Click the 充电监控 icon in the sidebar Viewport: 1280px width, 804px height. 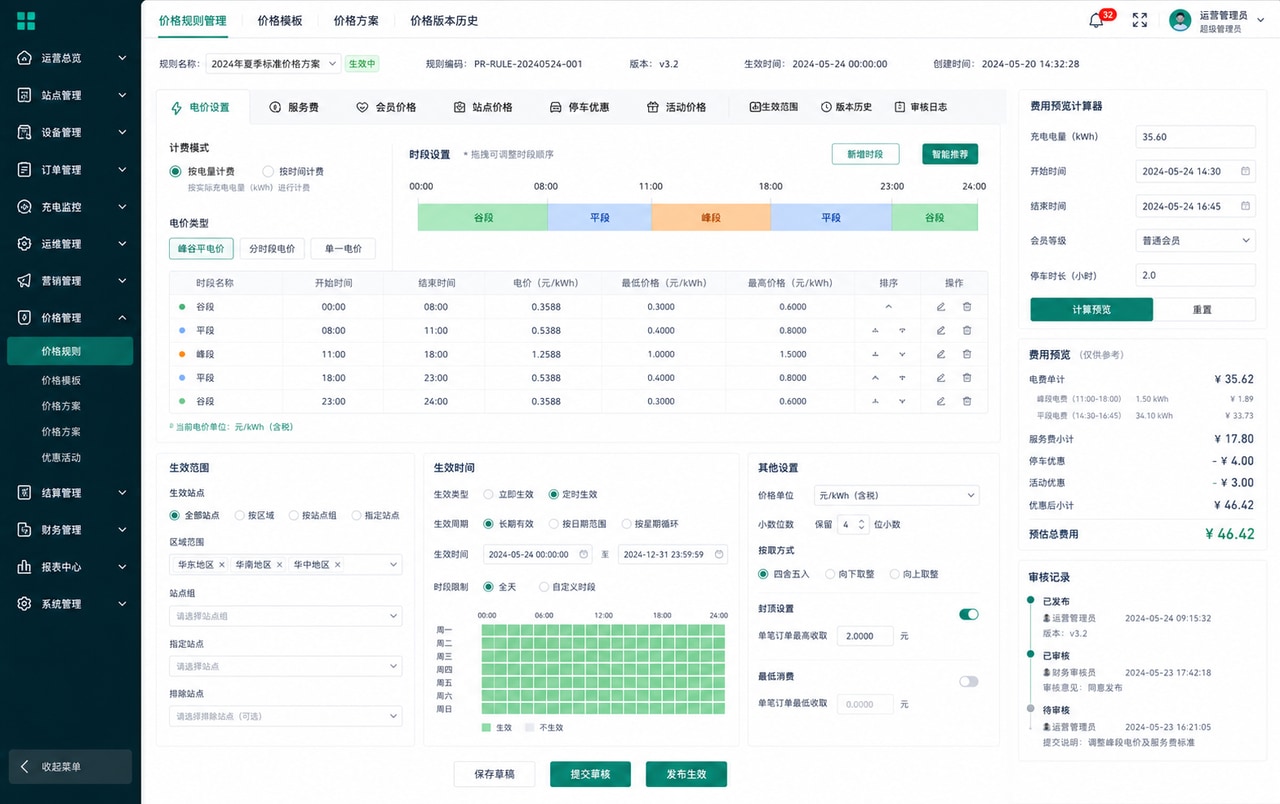[x=26, y=207]
